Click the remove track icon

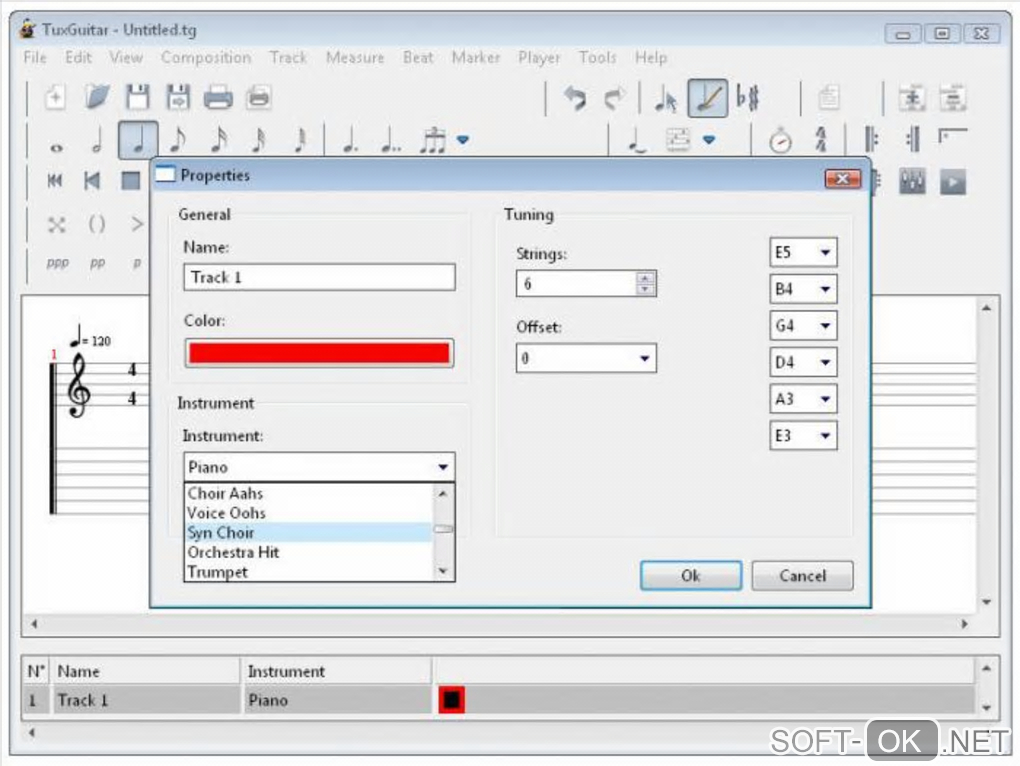click(x=953, y=99)
